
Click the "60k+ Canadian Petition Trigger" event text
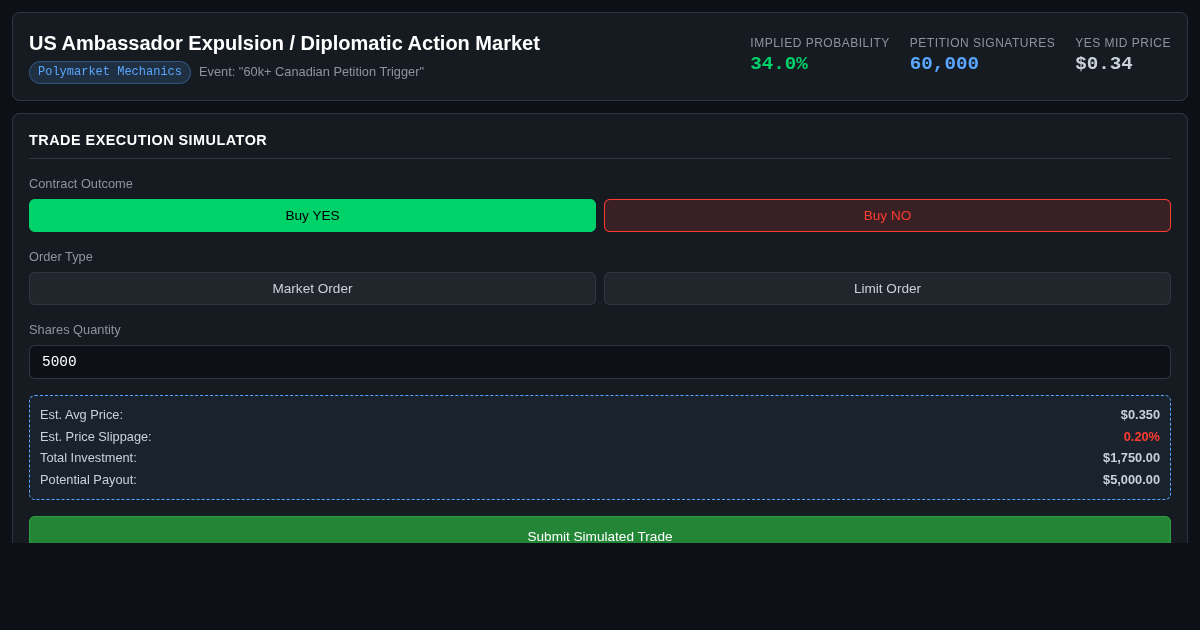click(311, 72)
